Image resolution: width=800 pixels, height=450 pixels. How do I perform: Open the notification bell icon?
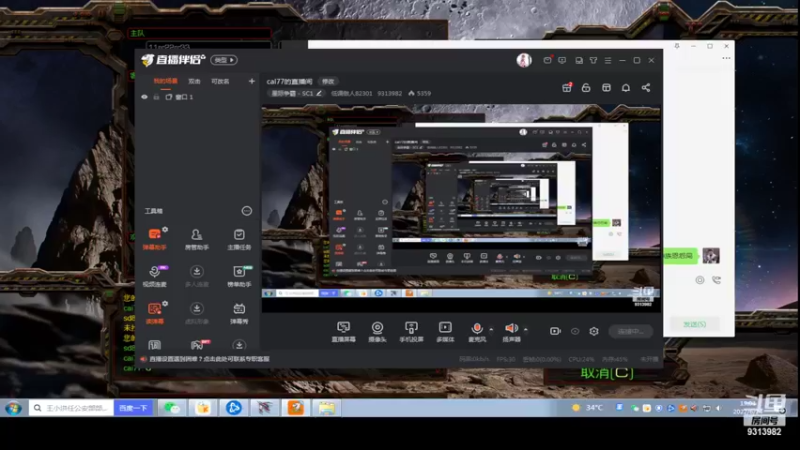626,88
